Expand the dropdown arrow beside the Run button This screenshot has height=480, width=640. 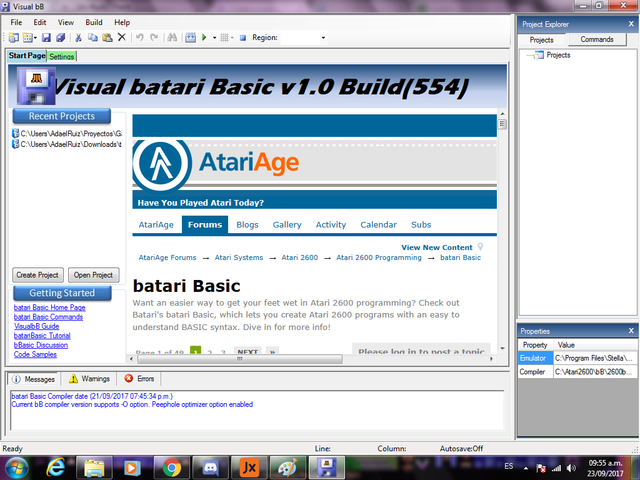[x=213, y=38]
